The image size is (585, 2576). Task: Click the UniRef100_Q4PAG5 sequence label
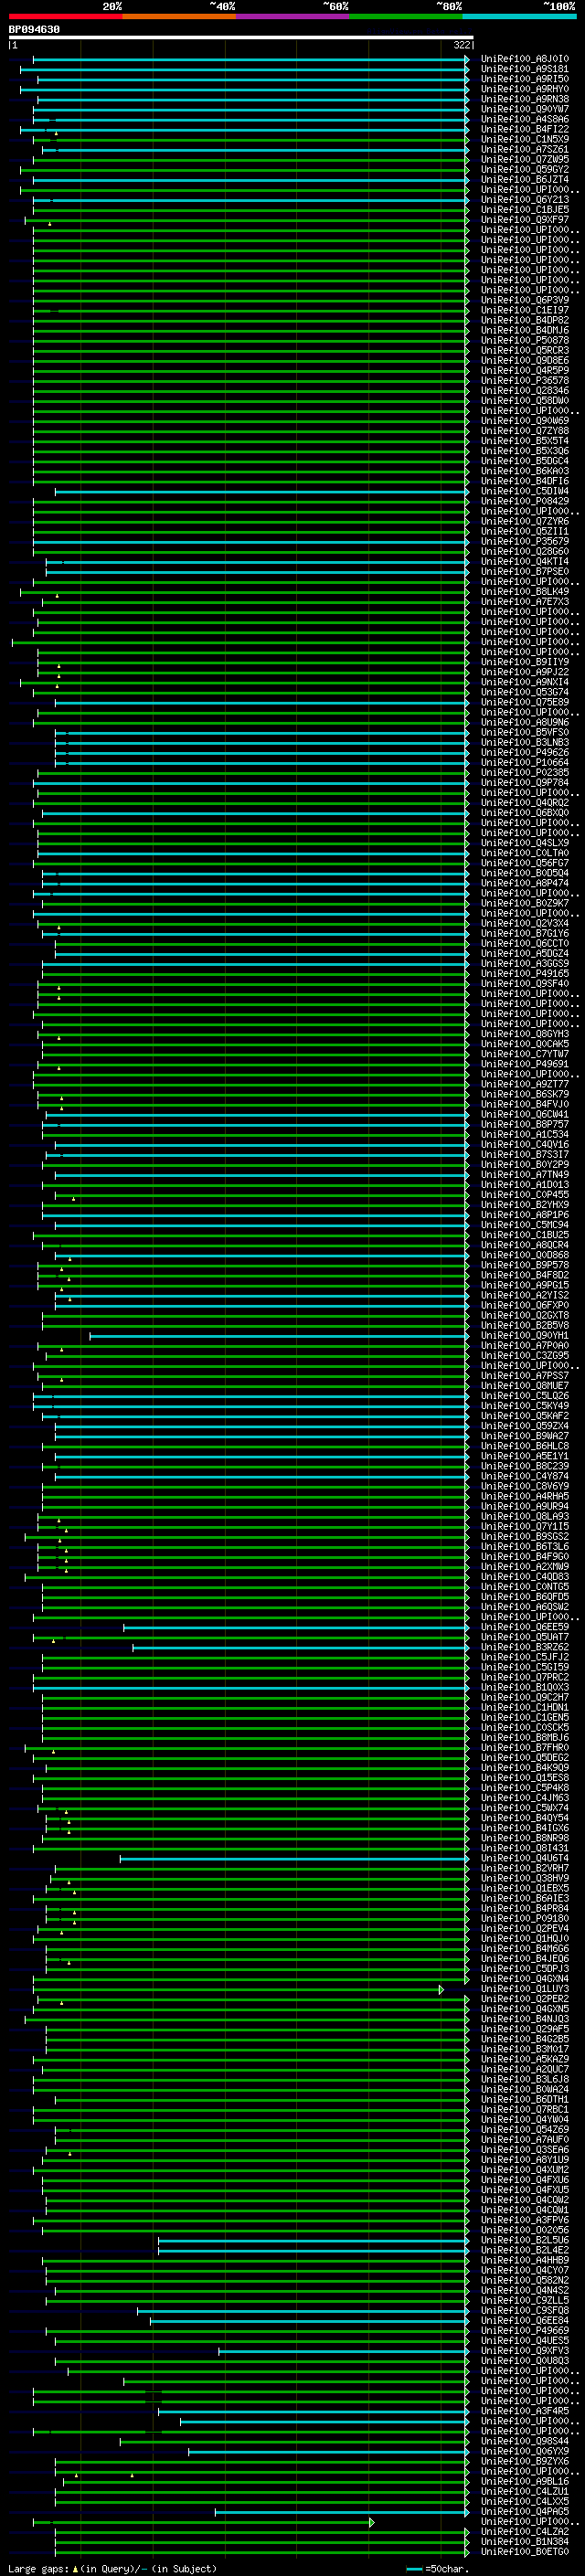point(525,2511)
